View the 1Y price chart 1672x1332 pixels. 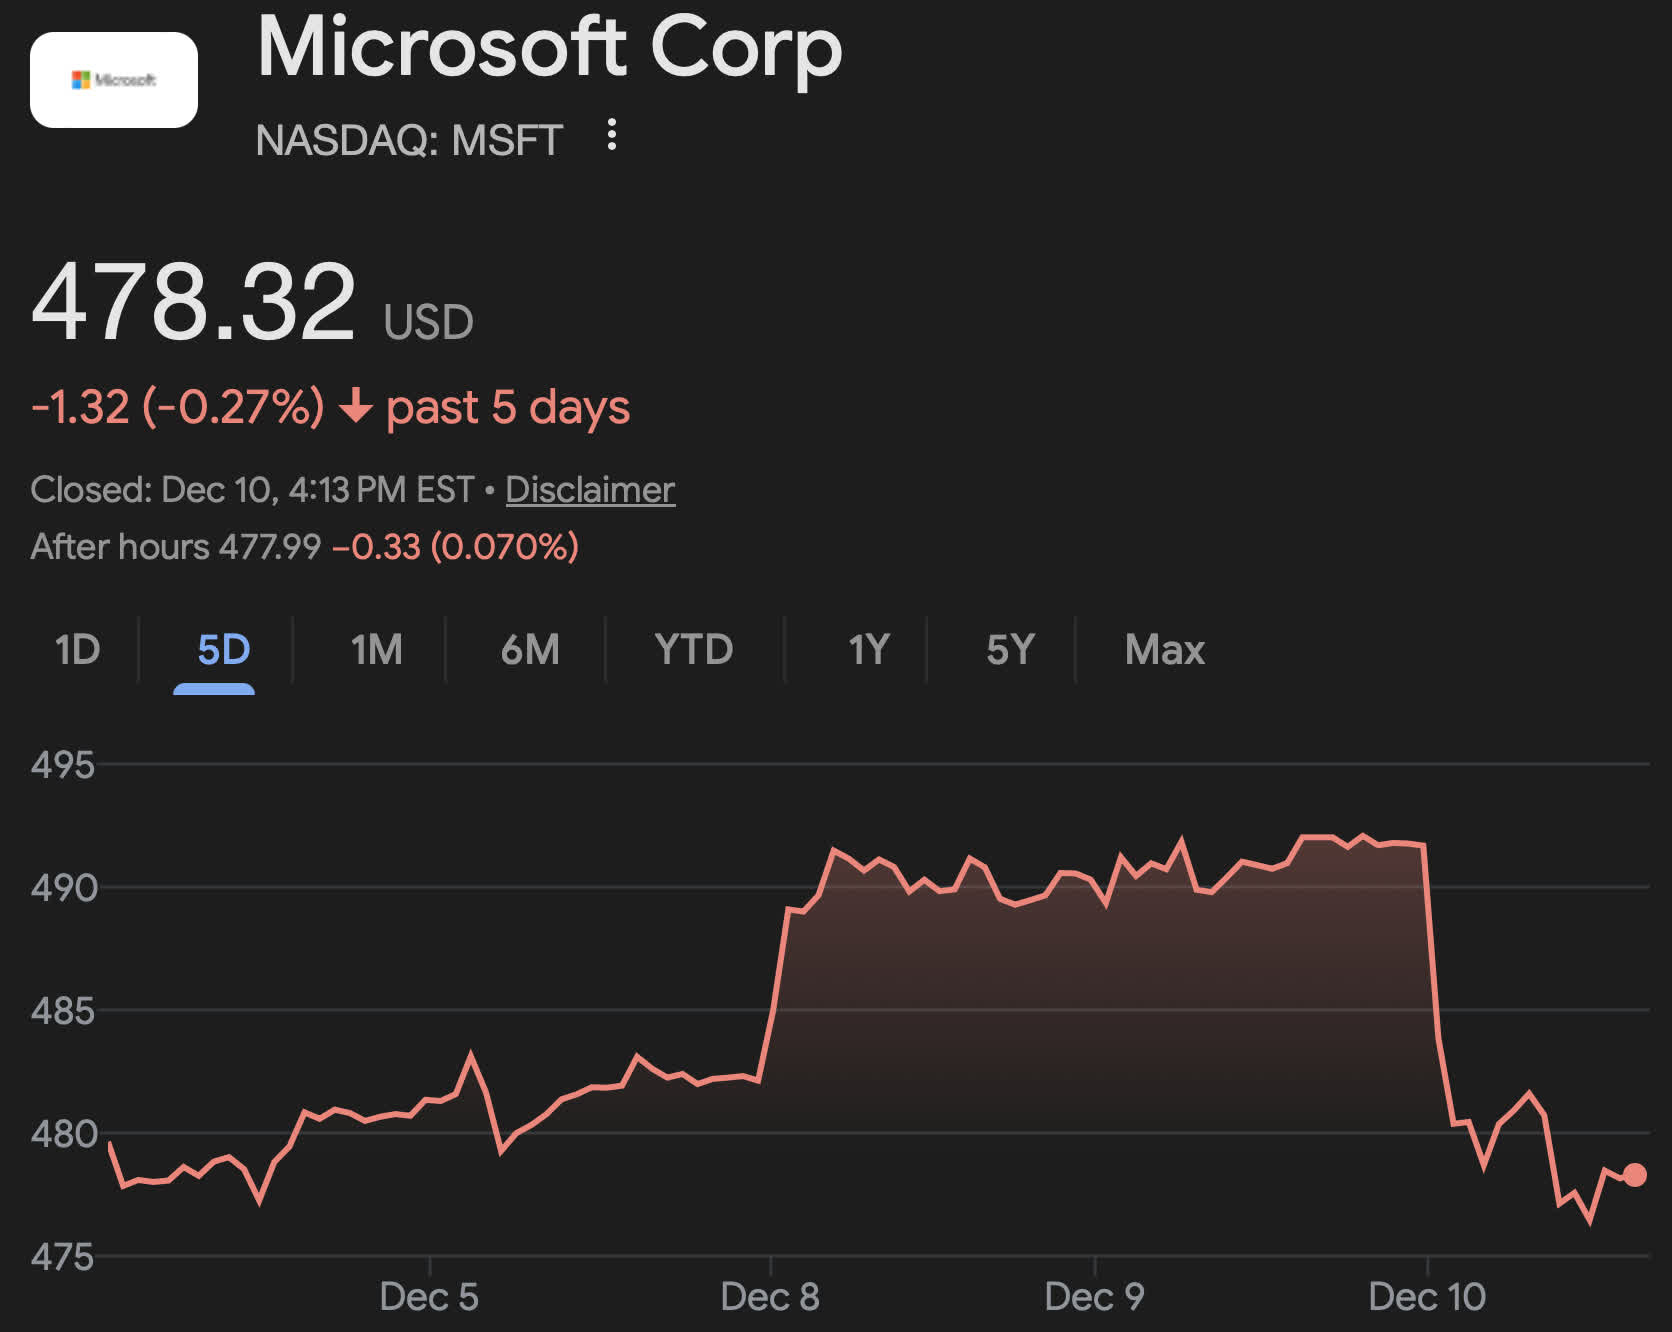point(868,650)
